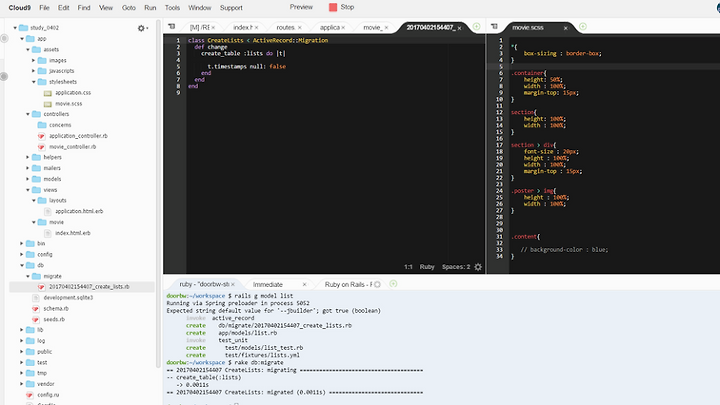Close the 20170402154407_ migration tab
This screenshot has width=720, height=405.
pyautogui.click(x=459, y=28)
